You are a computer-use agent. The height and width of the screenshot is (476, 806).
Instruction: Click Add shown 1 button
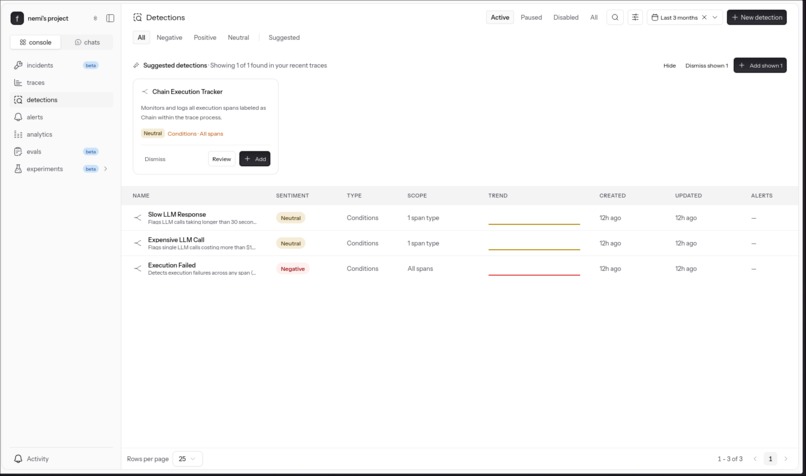click(x=760, y=65)
